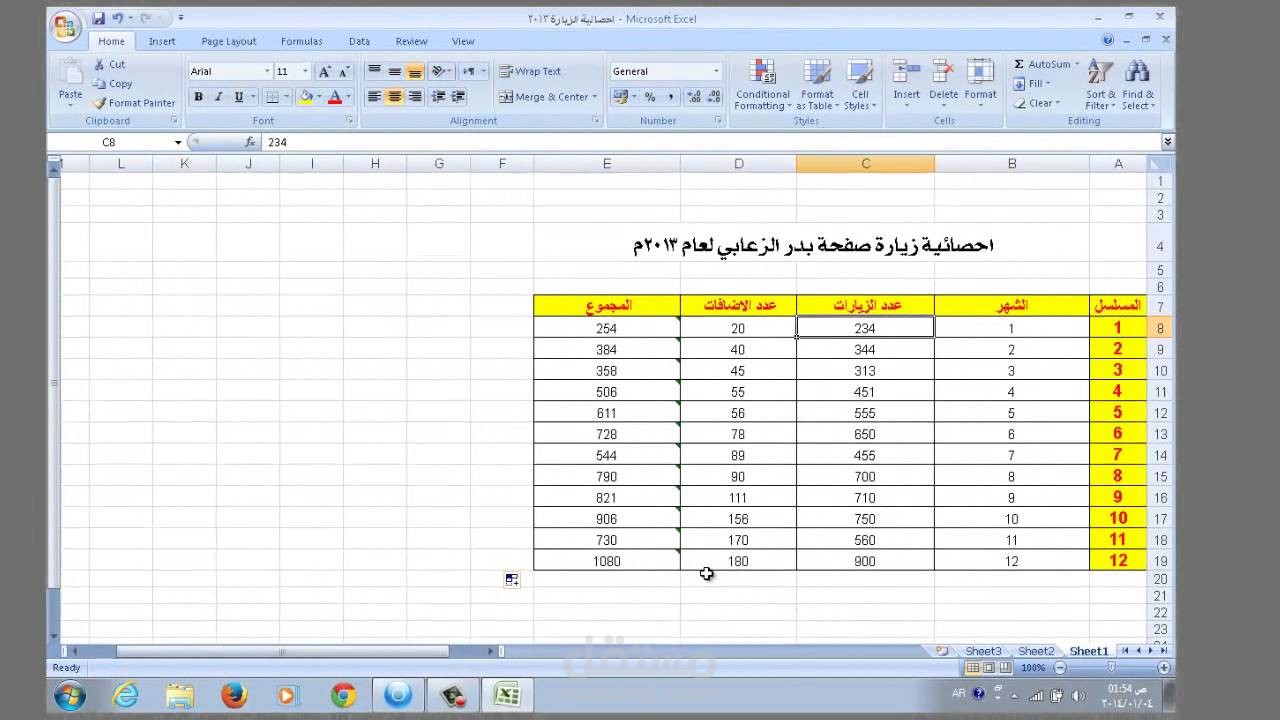Toggle Center horizontal alignment

(x=394, y=97)
